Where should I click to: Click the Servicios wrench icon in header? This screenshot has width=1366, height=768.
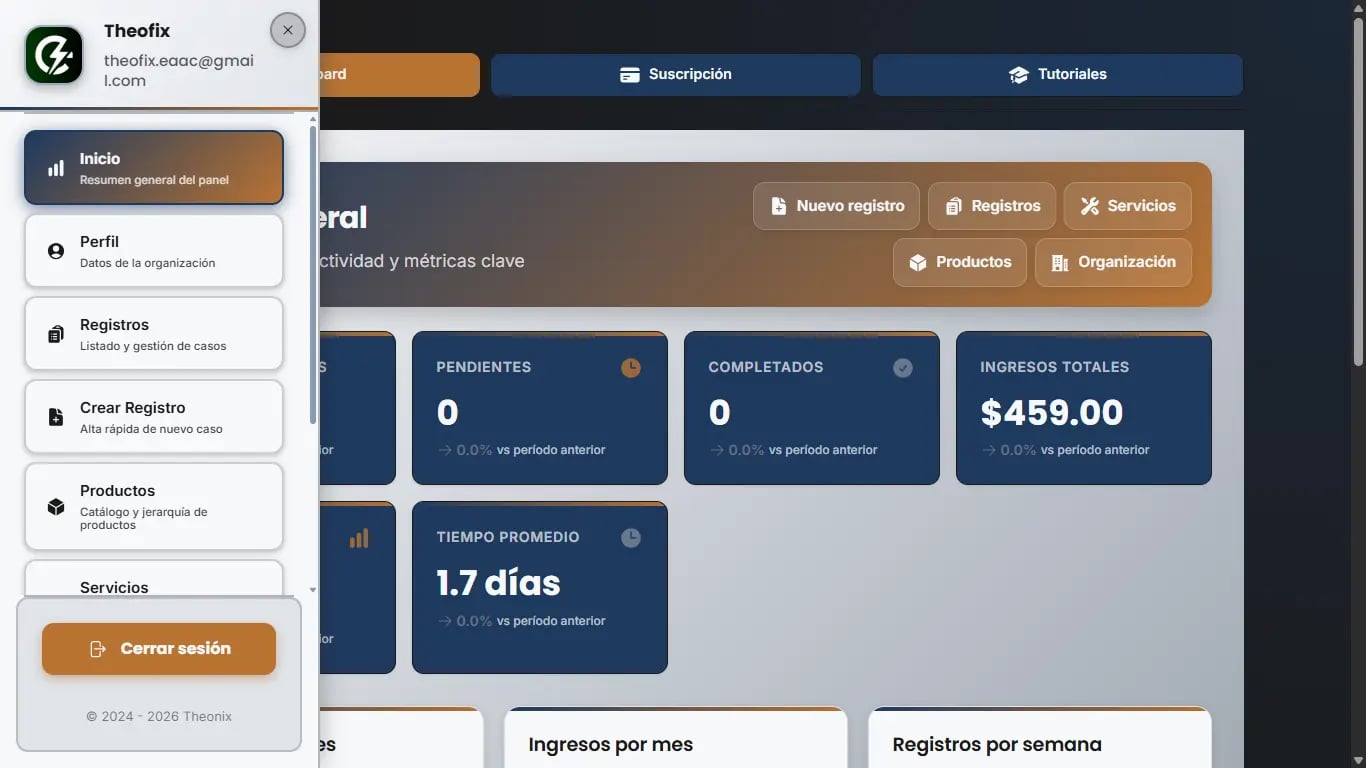point(1090,205)
